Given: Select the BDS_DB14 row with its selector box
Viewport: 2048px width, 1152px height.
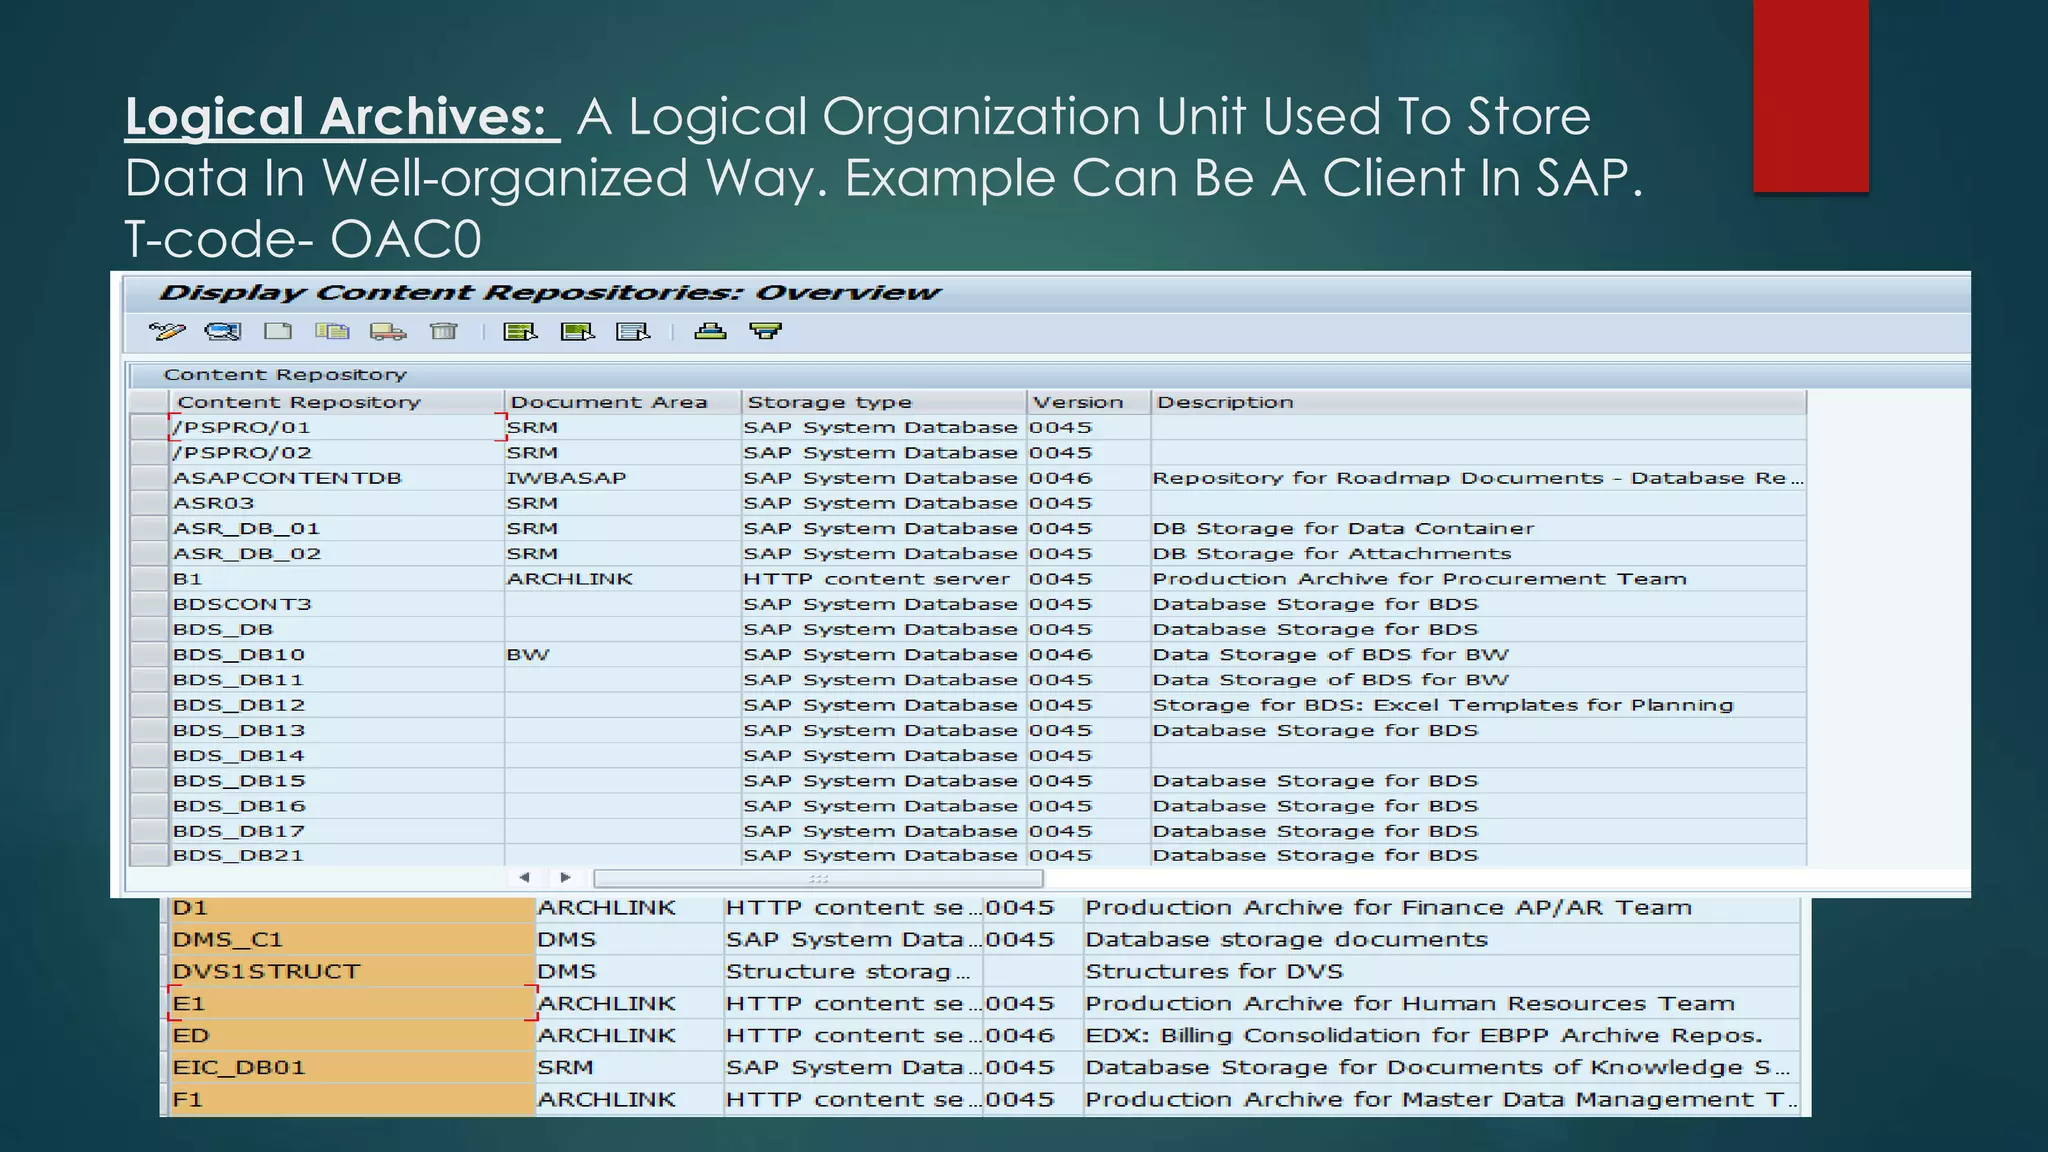Looking at the screenshot, I should (x=149, y=755).
